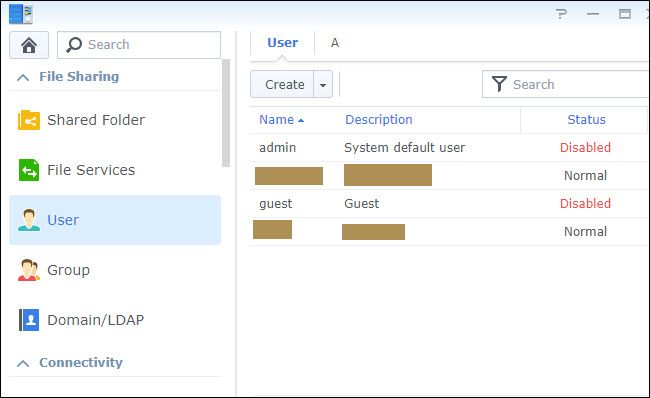Click Disabled status of guest

[x=585, y=204]
